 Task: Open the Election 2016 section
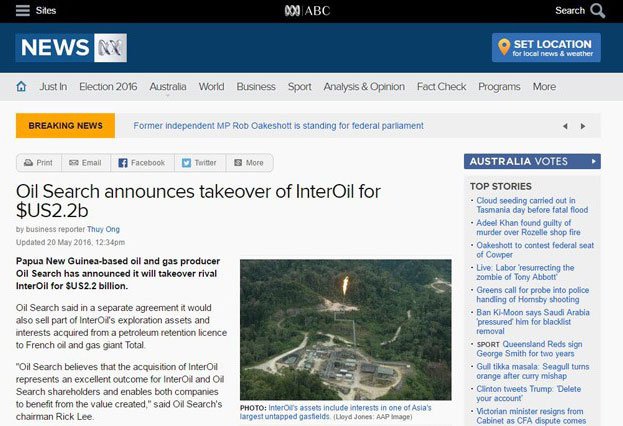coord(108,87)
